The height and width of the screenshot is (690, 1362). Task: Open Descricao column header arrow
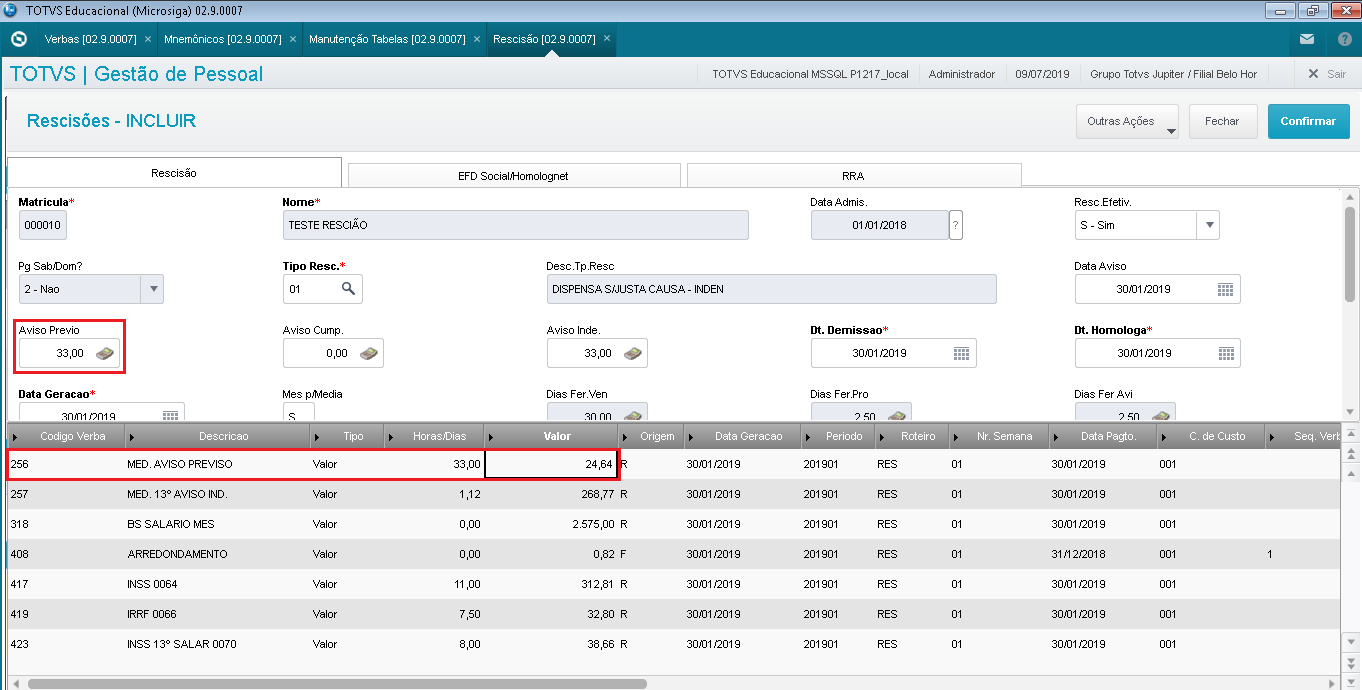[134, 437]
